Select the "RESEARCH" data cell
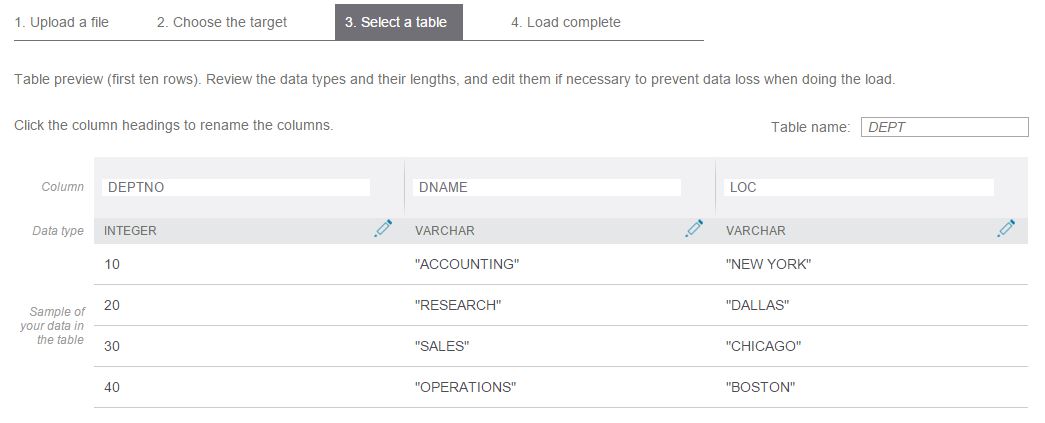This screenshot has width=1045, height=423. click(458, 306)
